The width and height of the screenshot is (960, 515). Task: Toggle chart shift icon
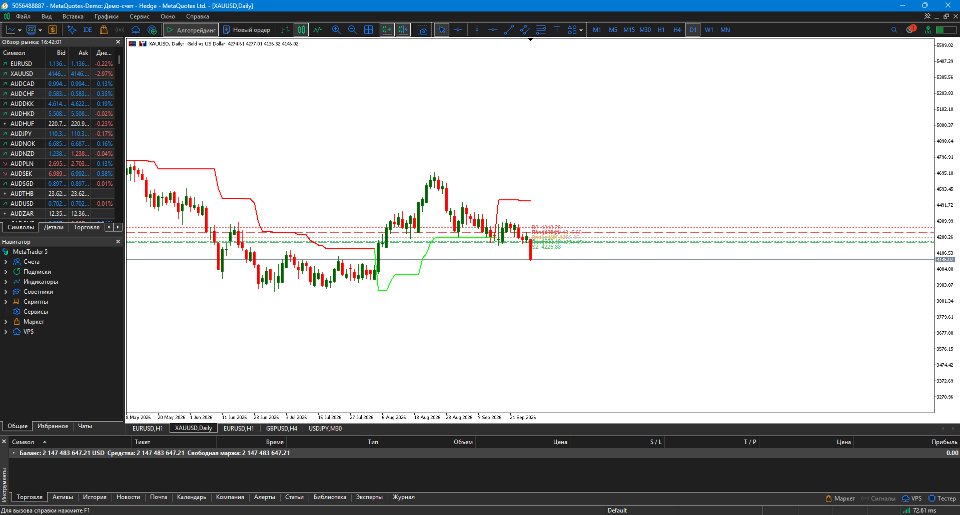pyautogui.click(x=402, y=29)
